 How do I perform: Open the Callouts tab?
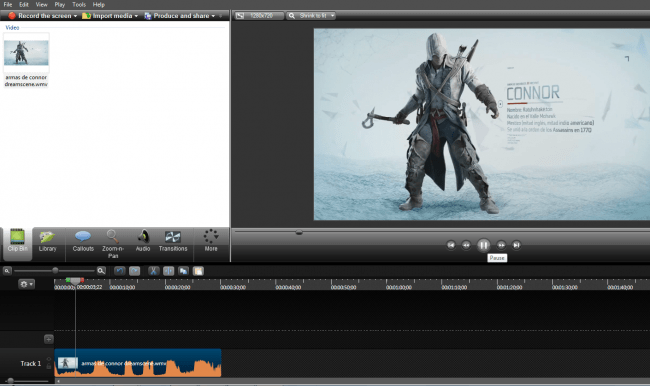click(83, 241)
